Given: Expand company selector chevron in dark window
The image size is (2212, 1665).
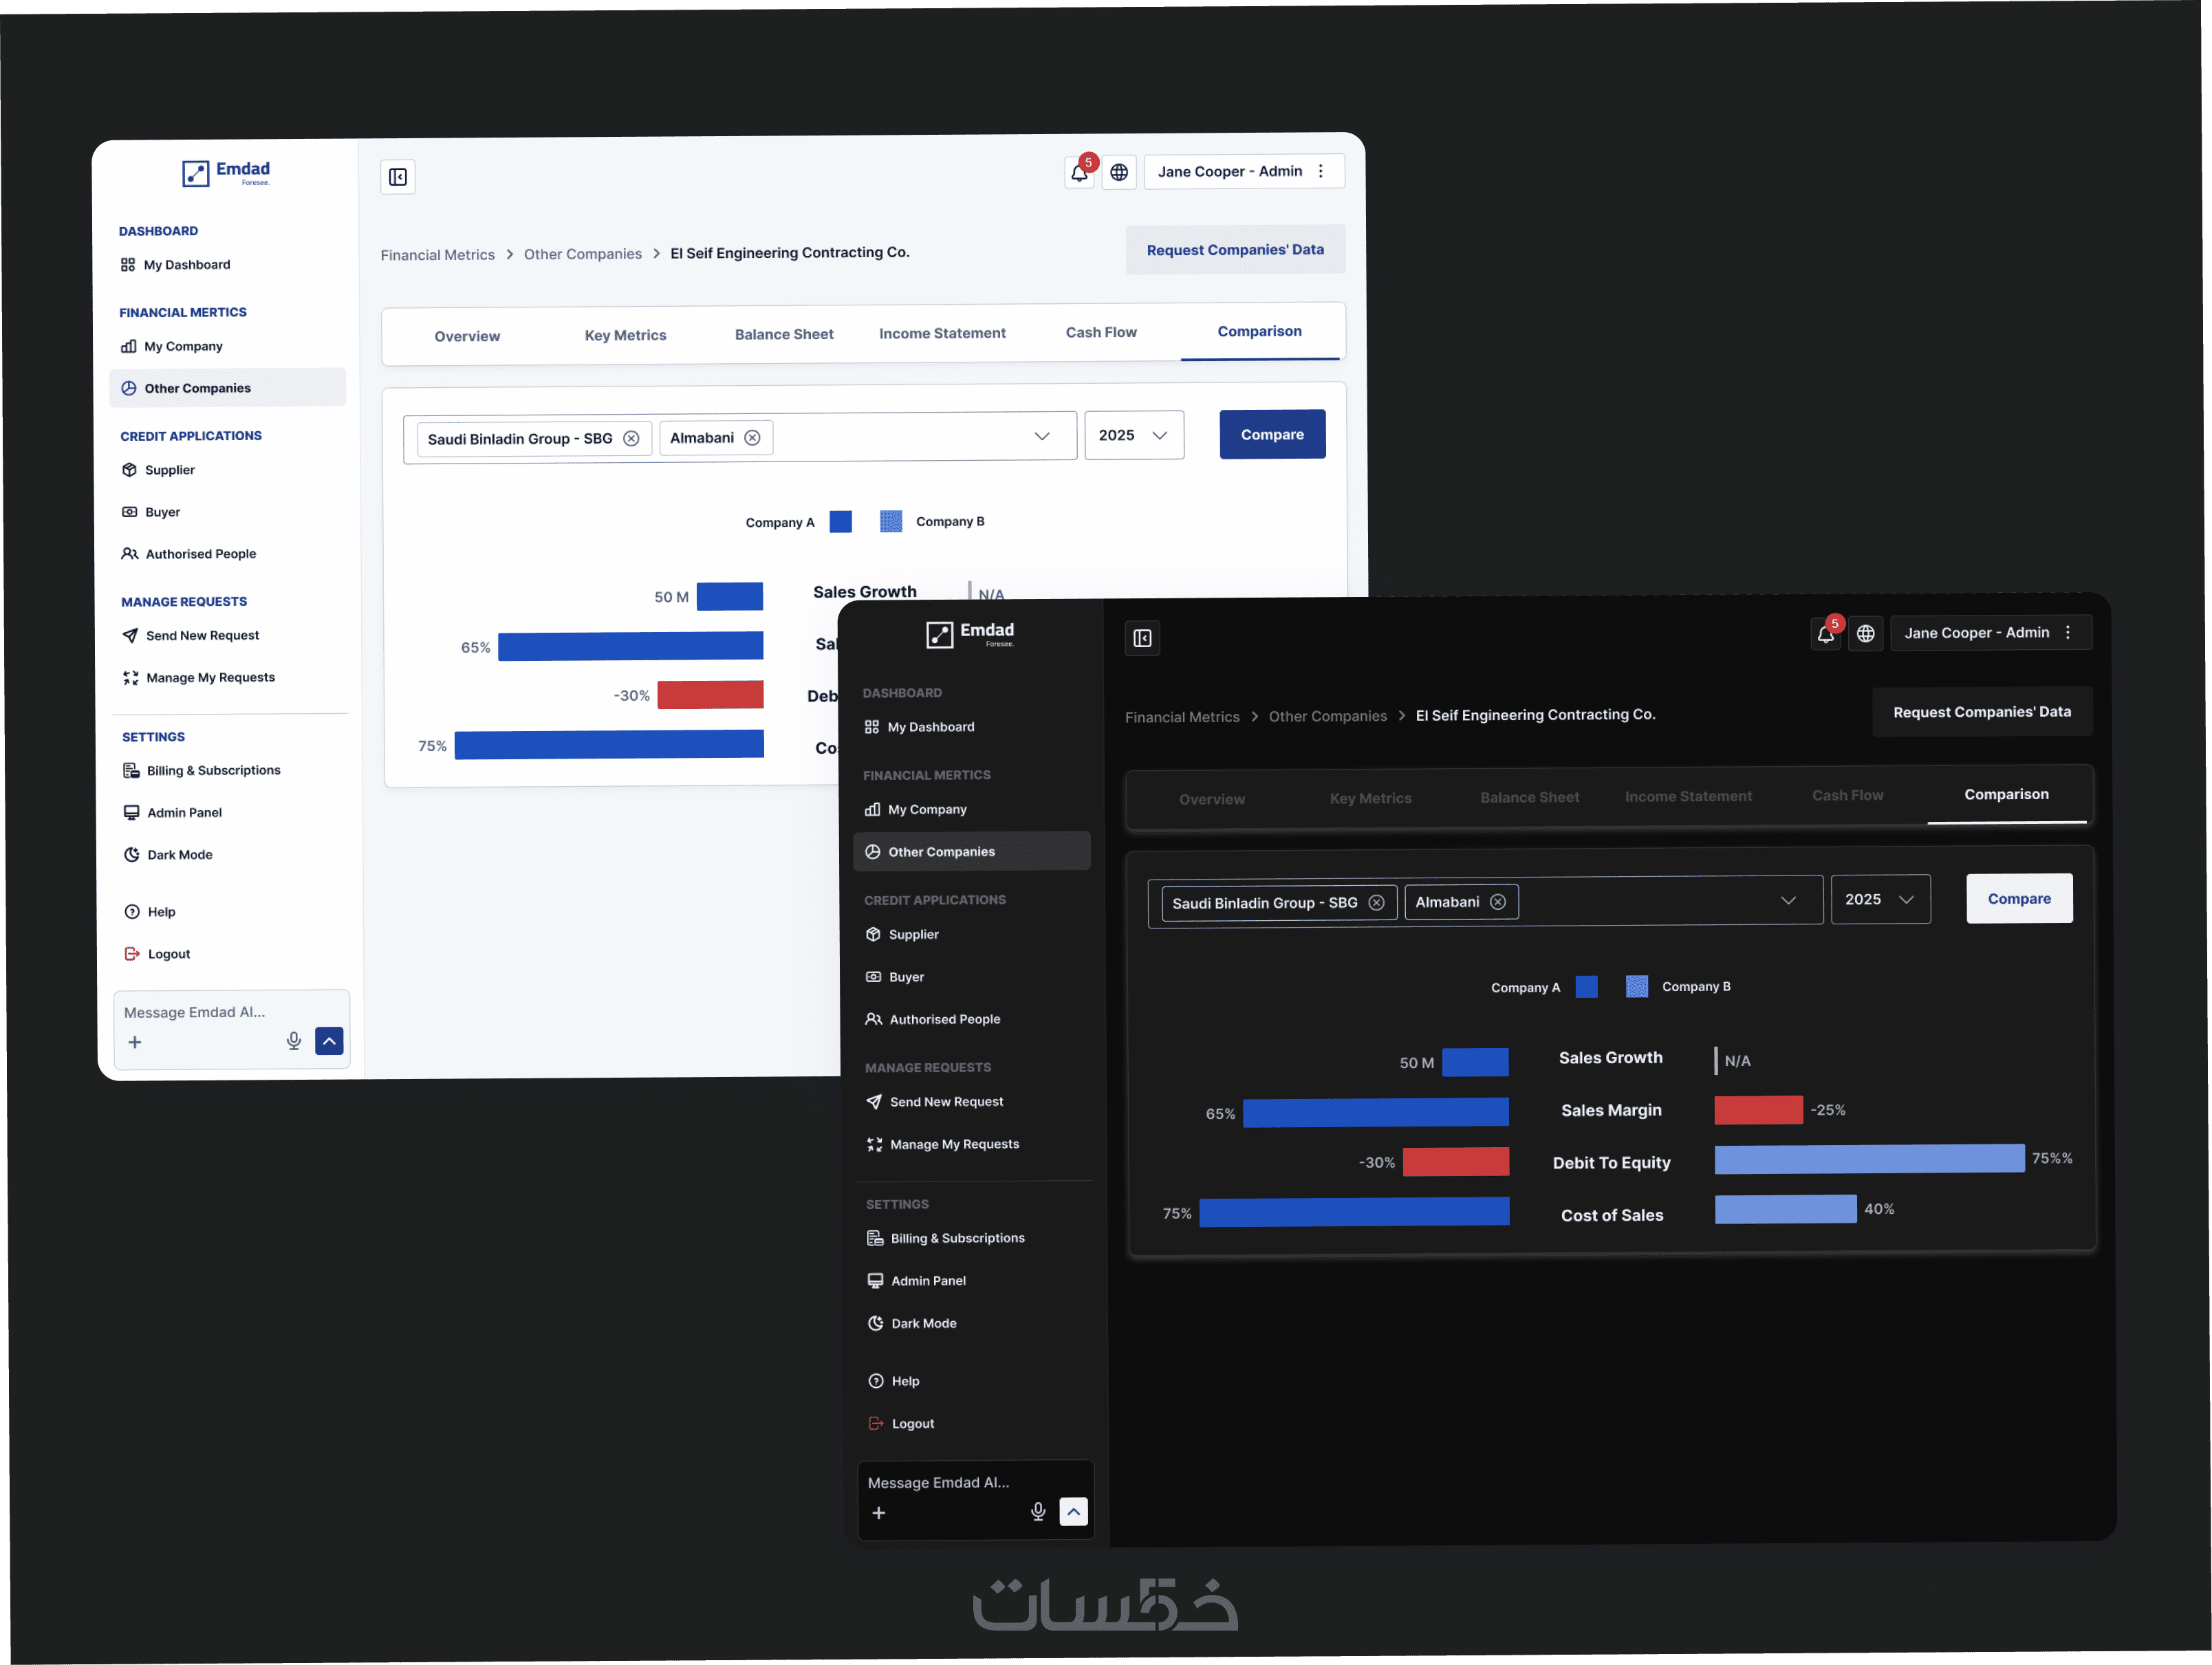Looking at the screenshot, I should pos(1788,900).
